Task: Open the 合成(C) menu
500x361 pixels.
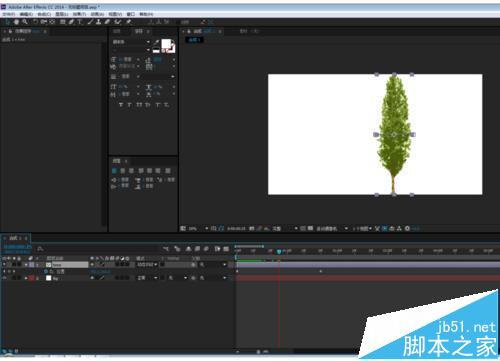Action: tap(44, 14)
